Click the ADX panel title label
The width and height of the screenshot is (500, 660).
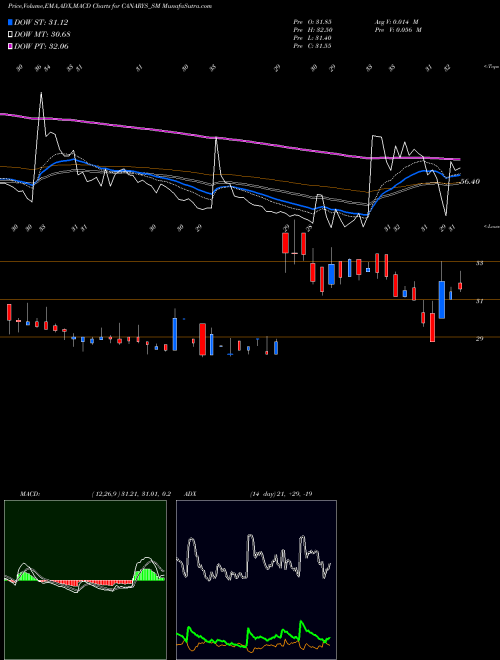[190, 494]
